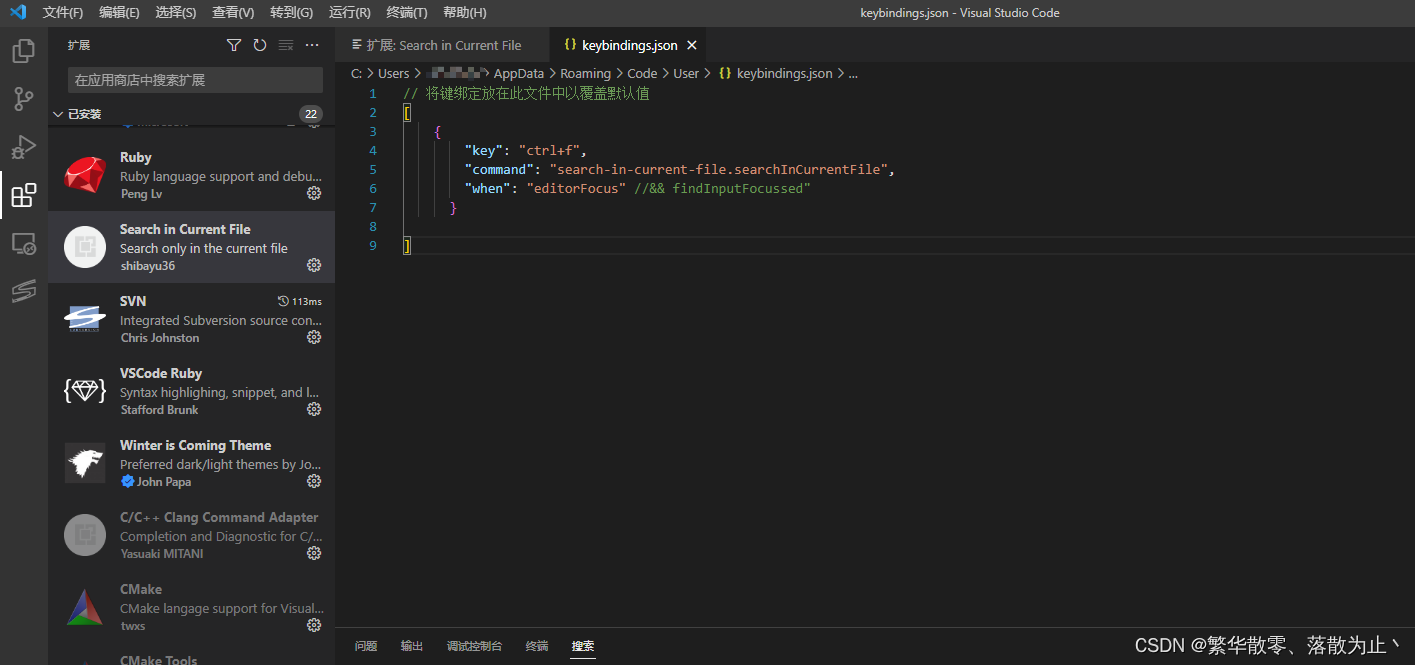
Task: Open the 调试控制台 panel tab
Action: pos(474,646)
